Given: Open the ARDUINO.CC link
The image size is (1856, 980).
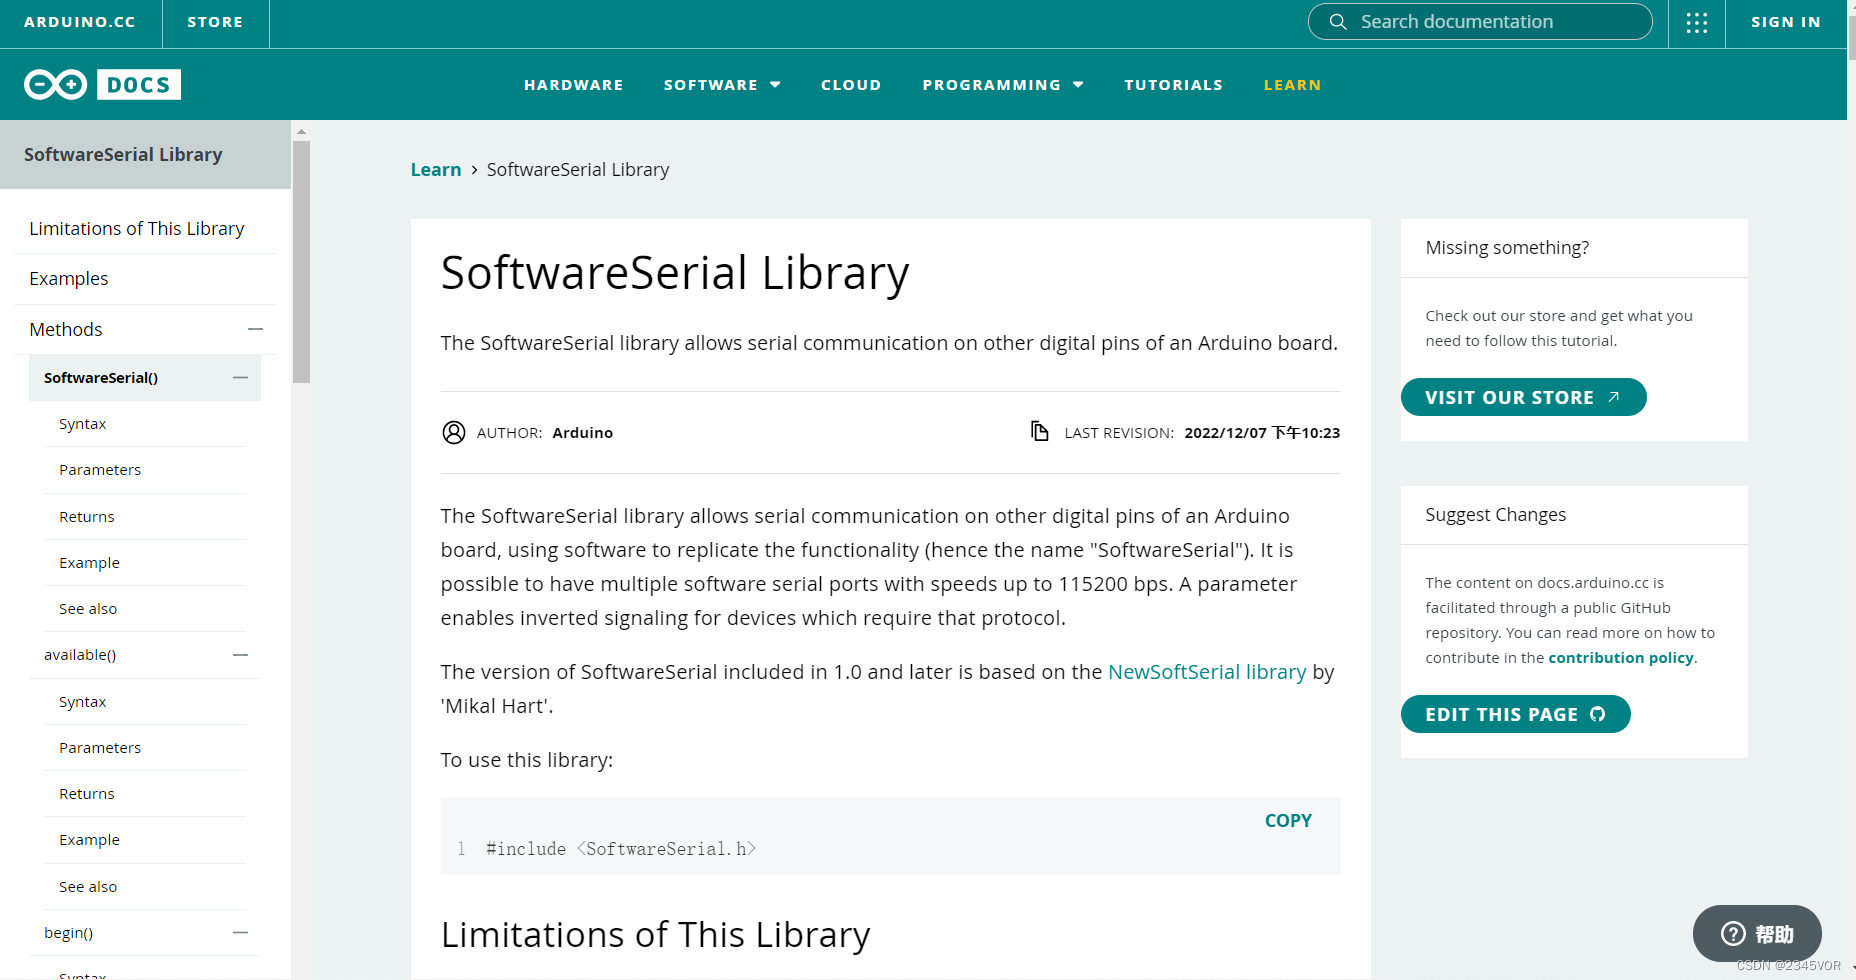Looking at the screenshot, I should (x=80, y=22).
